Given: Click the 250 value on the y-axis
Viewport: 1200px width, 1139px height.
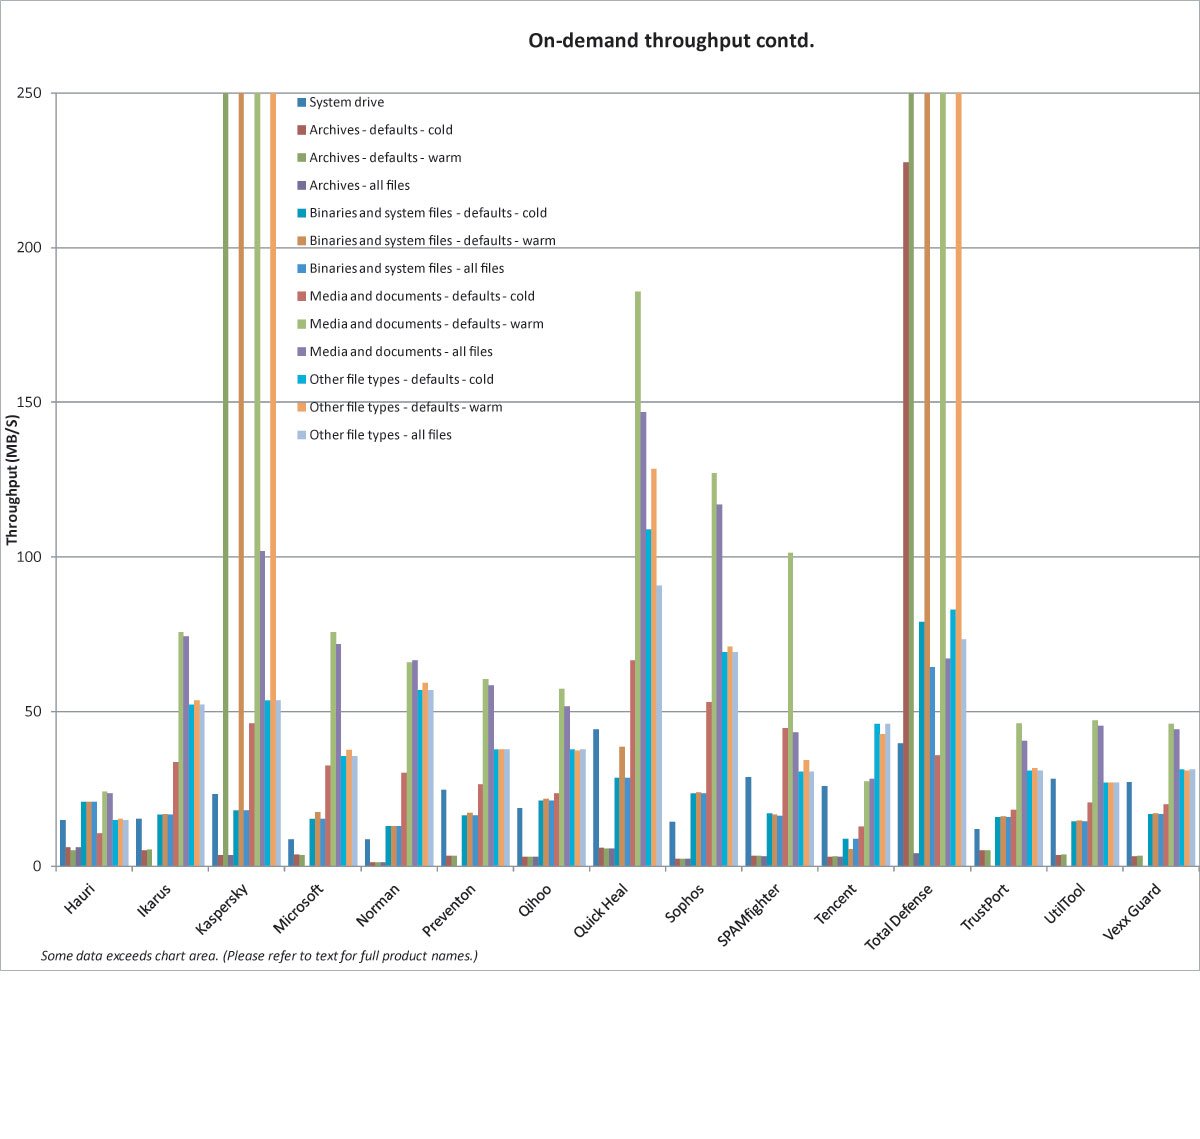Looking at the screenshot, I should pos(29,93).
